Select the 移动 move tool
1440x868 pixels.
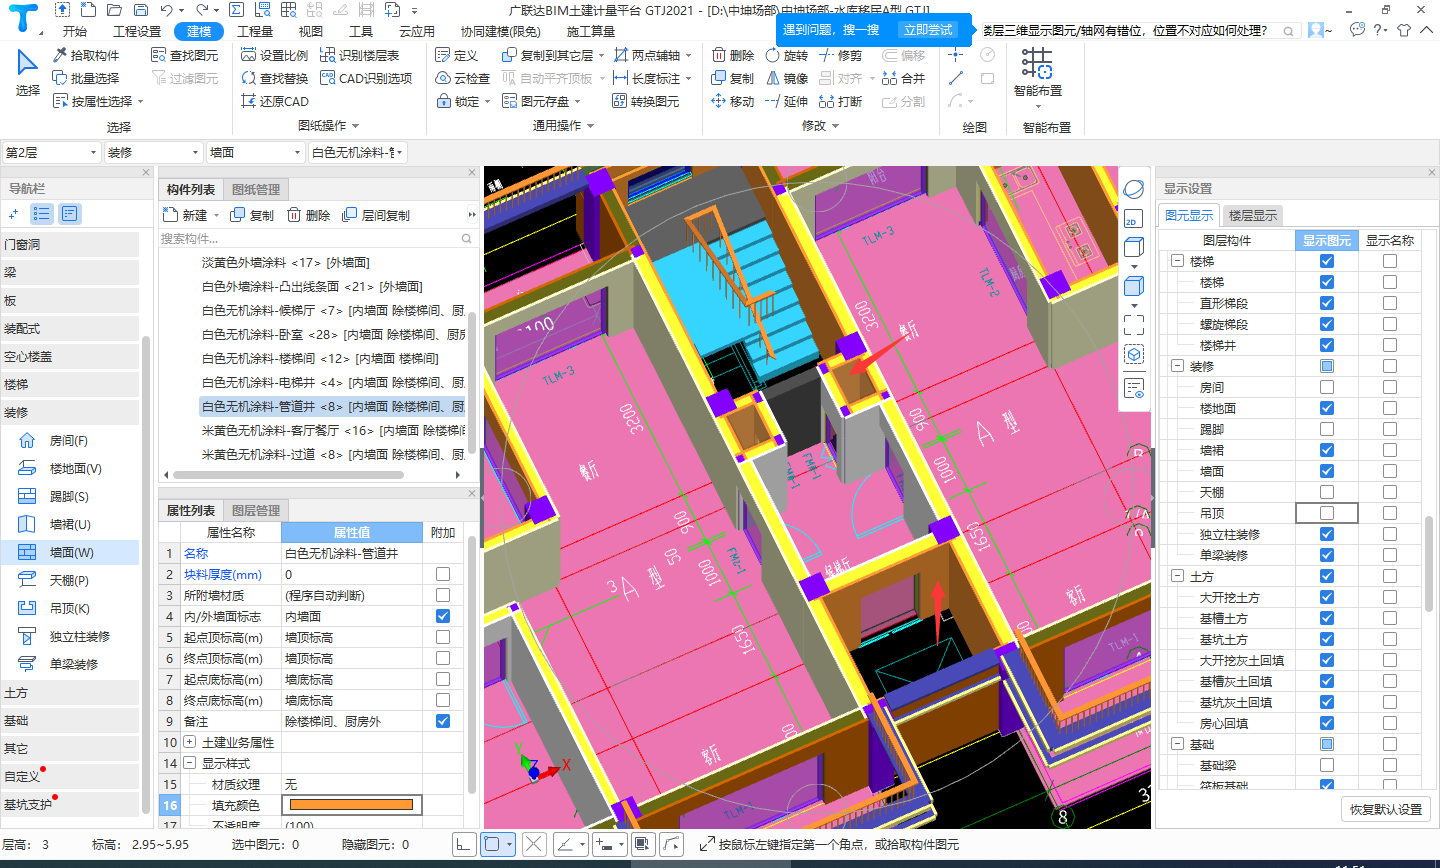pos(732,101)
